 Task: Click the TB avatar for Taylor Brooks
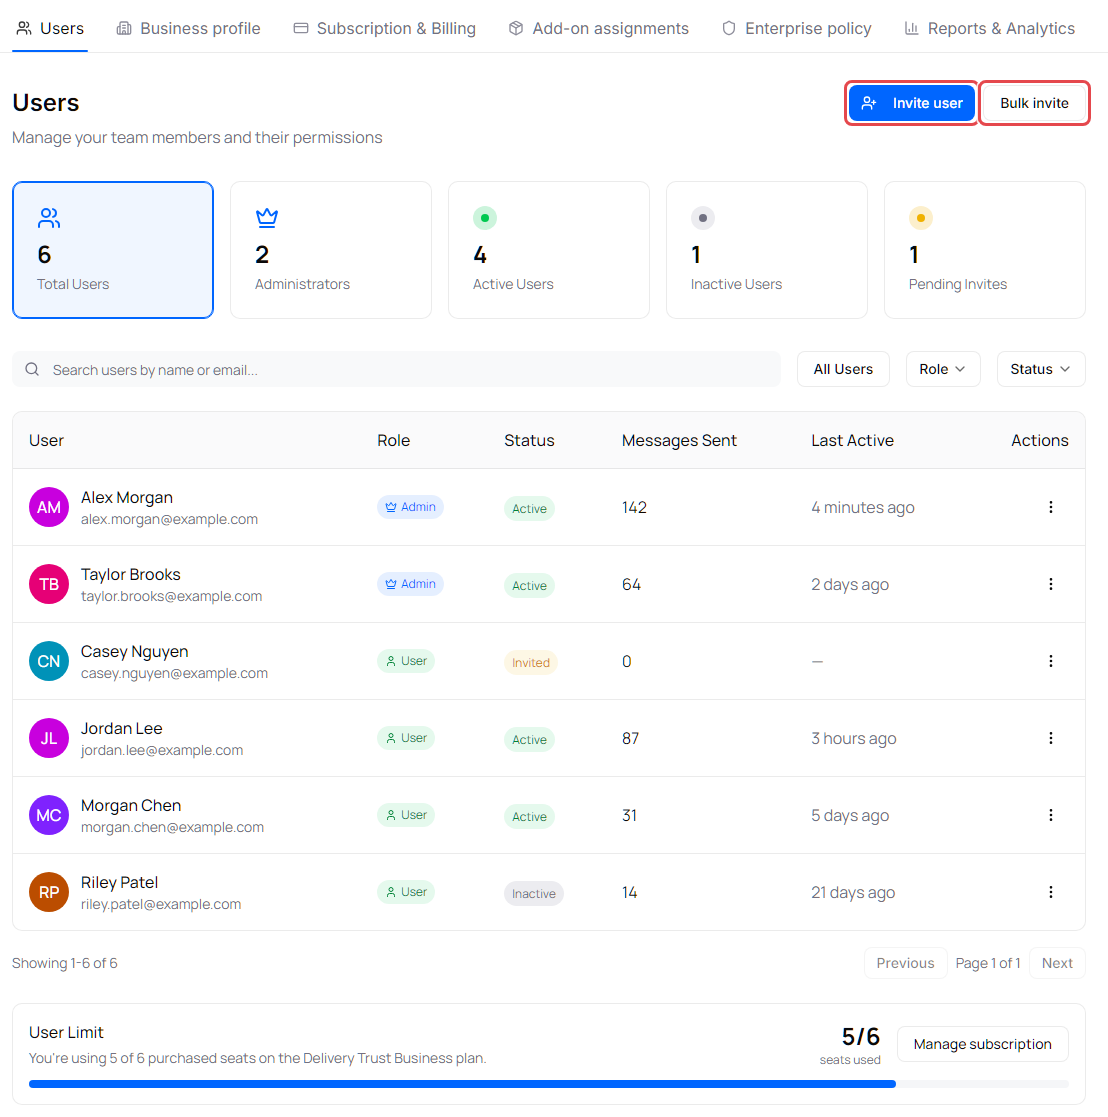point(48,584)
